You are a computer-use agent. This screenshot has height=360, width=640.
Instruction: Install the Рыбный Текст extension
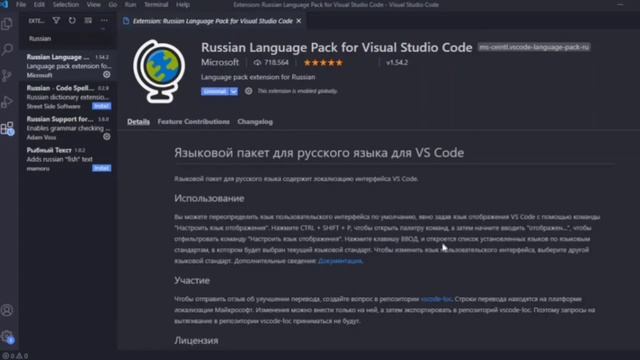pyautogui.click(x=101, y=168)
